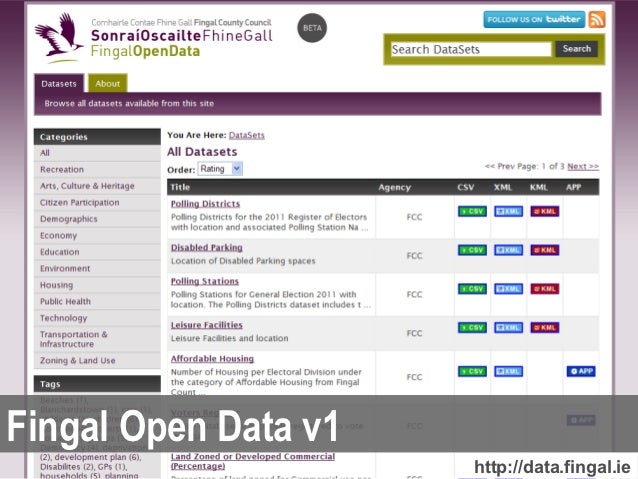Image resolution: width=638 pixels, height=479 pixels.
Task: Select the Technology category
Action: click(x=97, y=318)
